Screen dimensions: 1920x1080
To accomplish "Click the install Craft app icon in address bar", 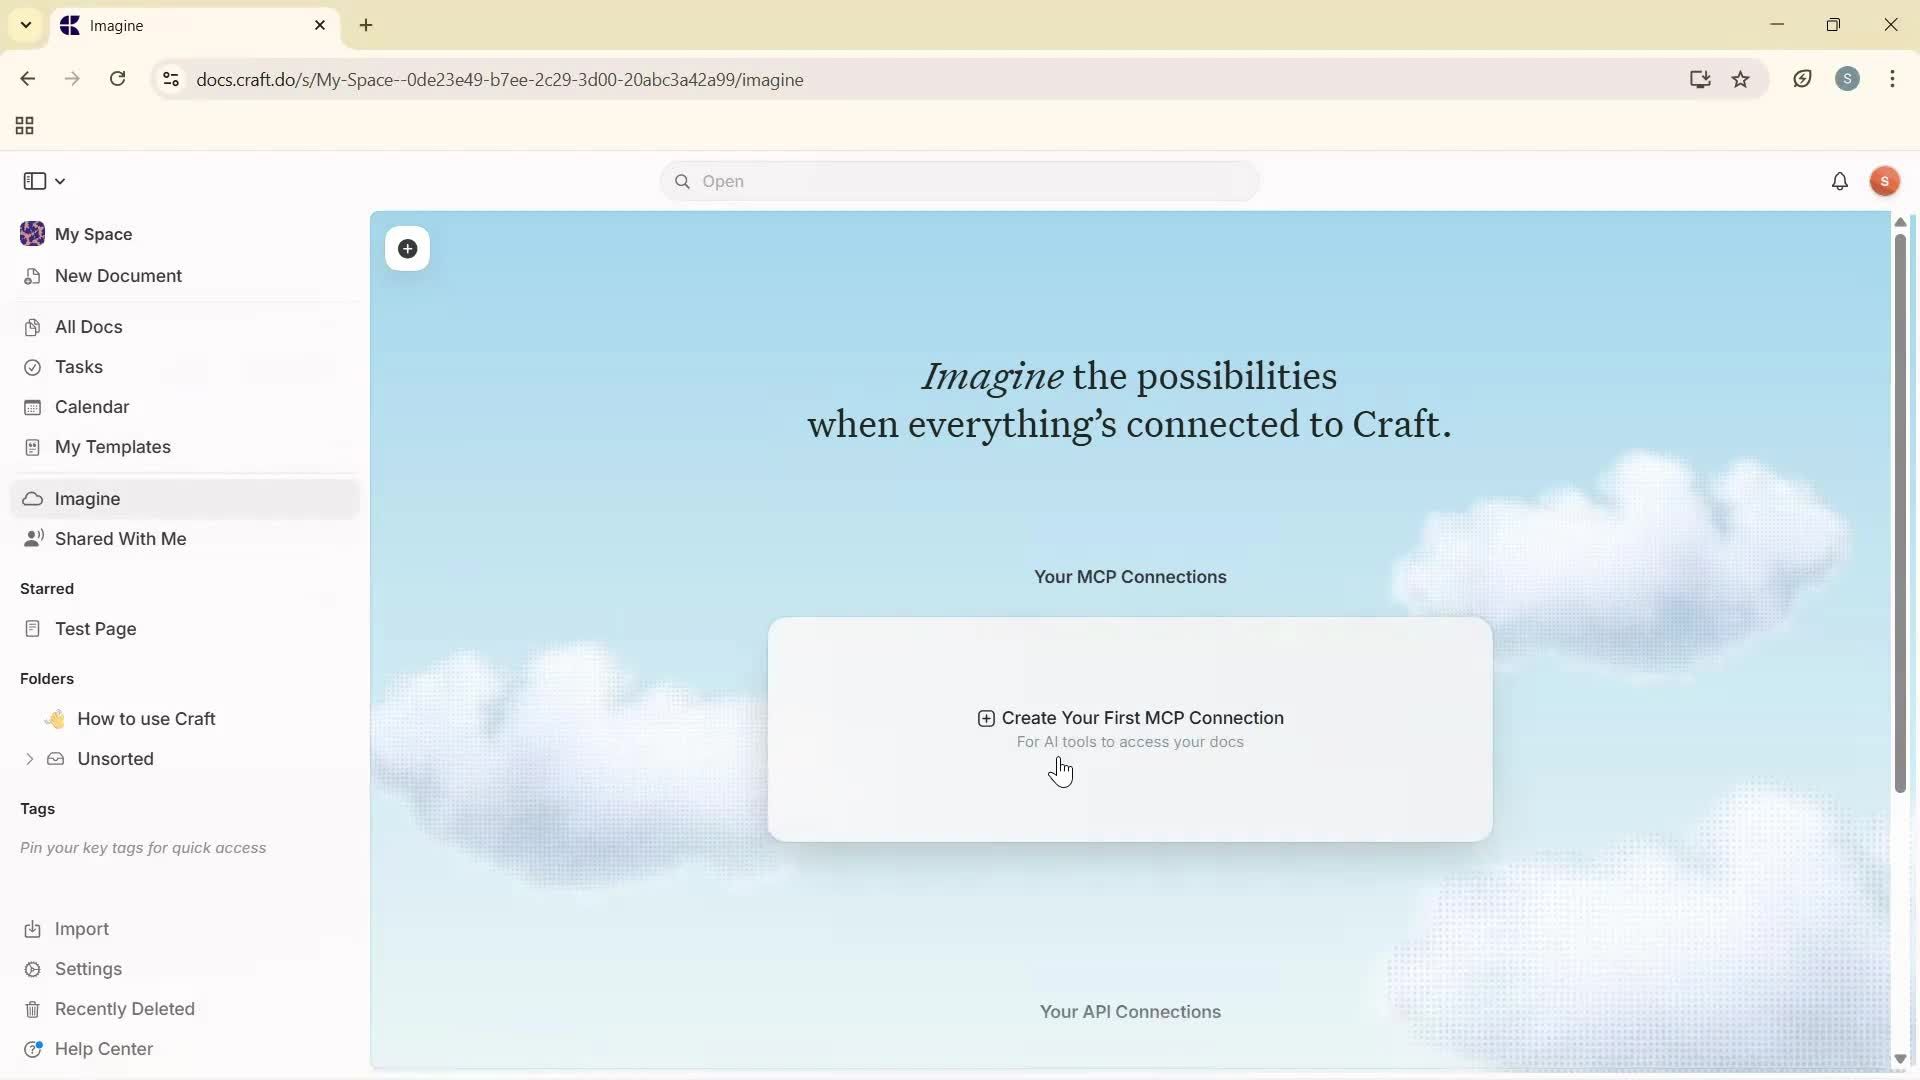I will [x=1700, y=79].
